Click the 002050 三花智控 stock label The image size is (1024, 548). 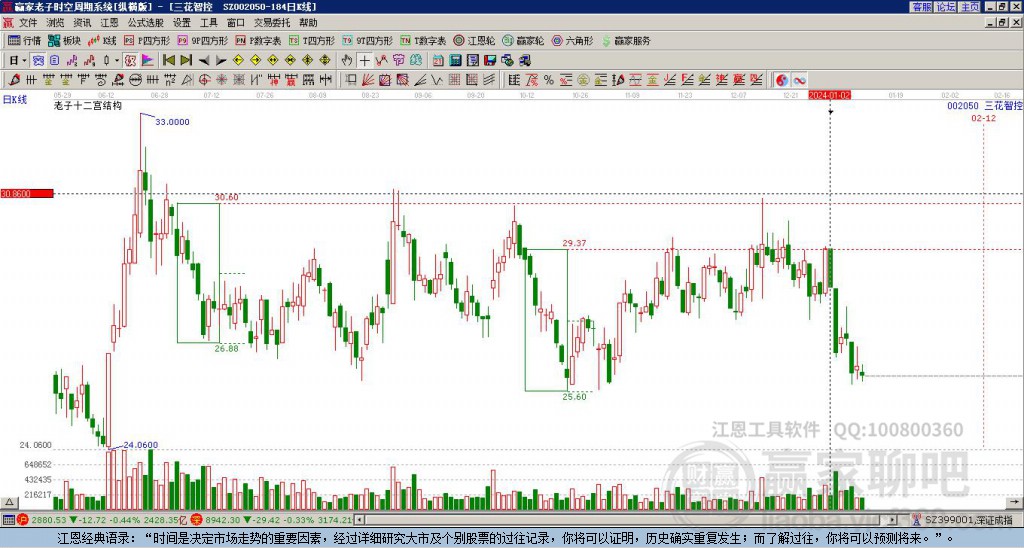pos(985,106)
